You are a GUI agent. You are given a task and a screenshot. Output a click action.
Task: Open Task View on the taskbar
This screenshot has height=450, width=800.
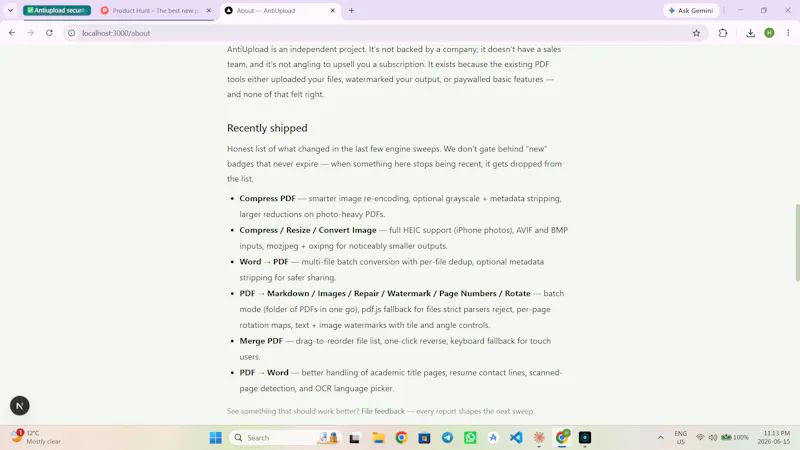pos(355,438)
